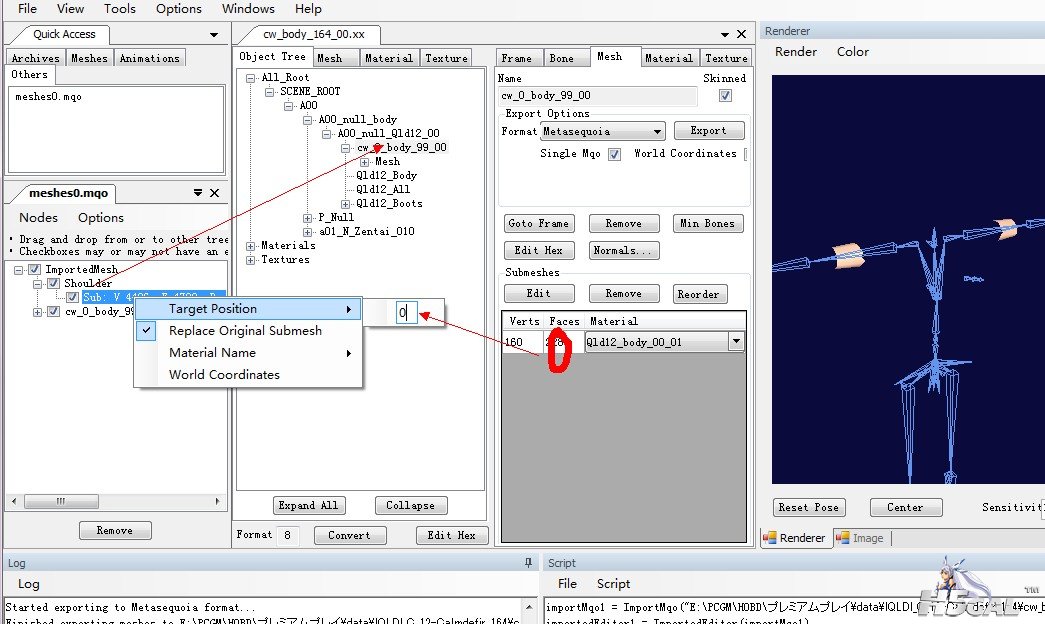Close the meshes0.mqo panel
The image size is (1045, 624).
pyautogui.click(x=214, y=193)
